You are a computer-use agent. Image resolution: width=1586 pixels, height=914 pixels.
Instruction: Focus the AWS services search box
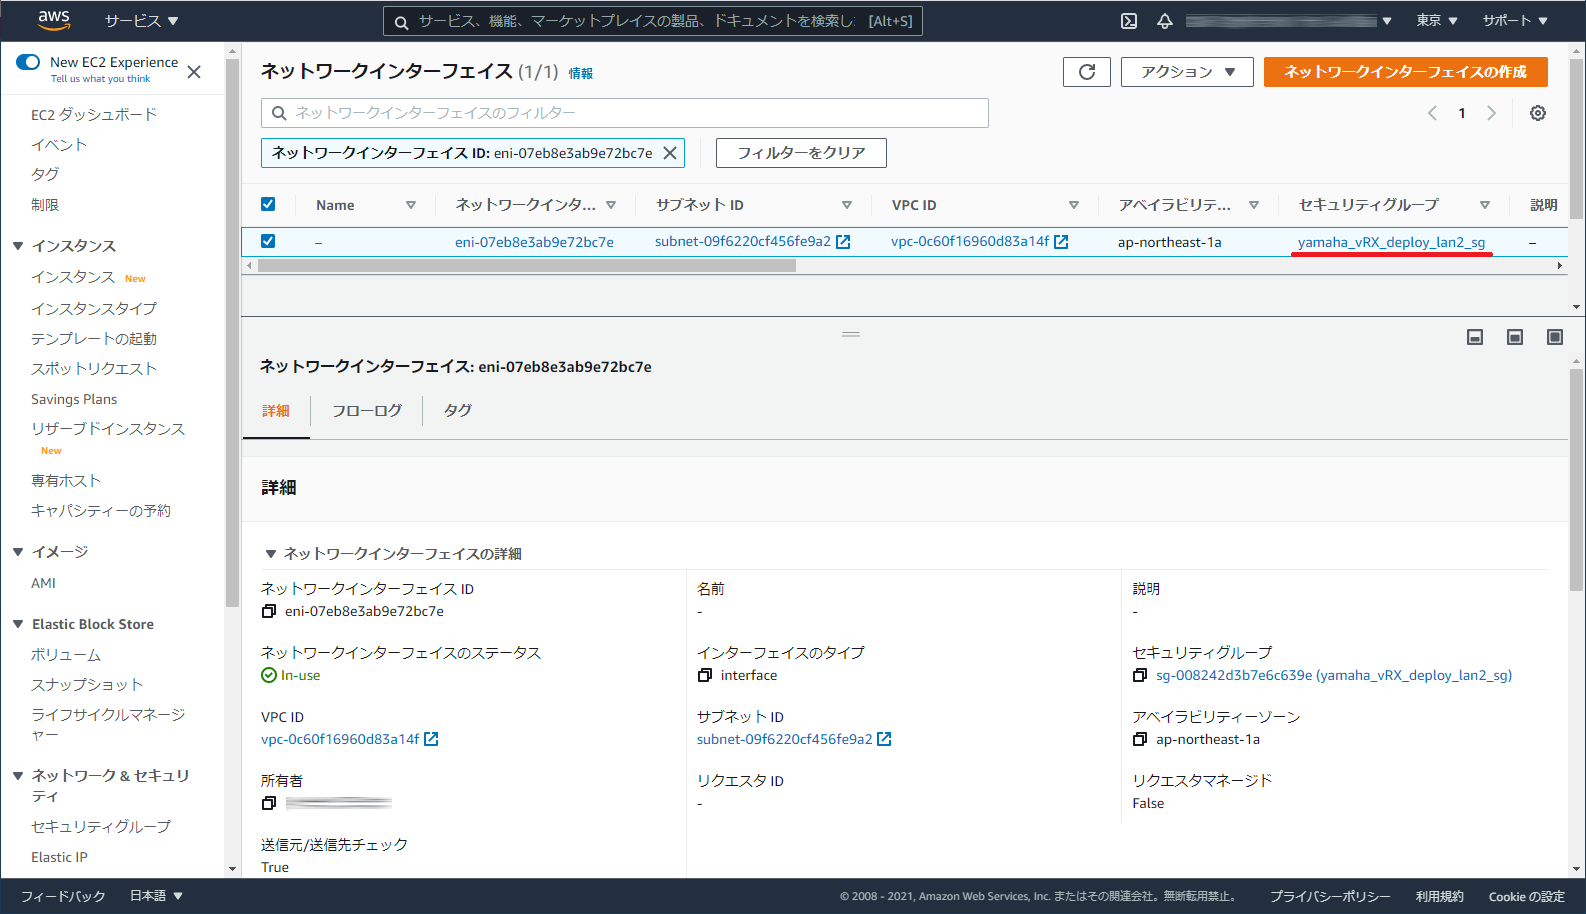coord(653,21)
